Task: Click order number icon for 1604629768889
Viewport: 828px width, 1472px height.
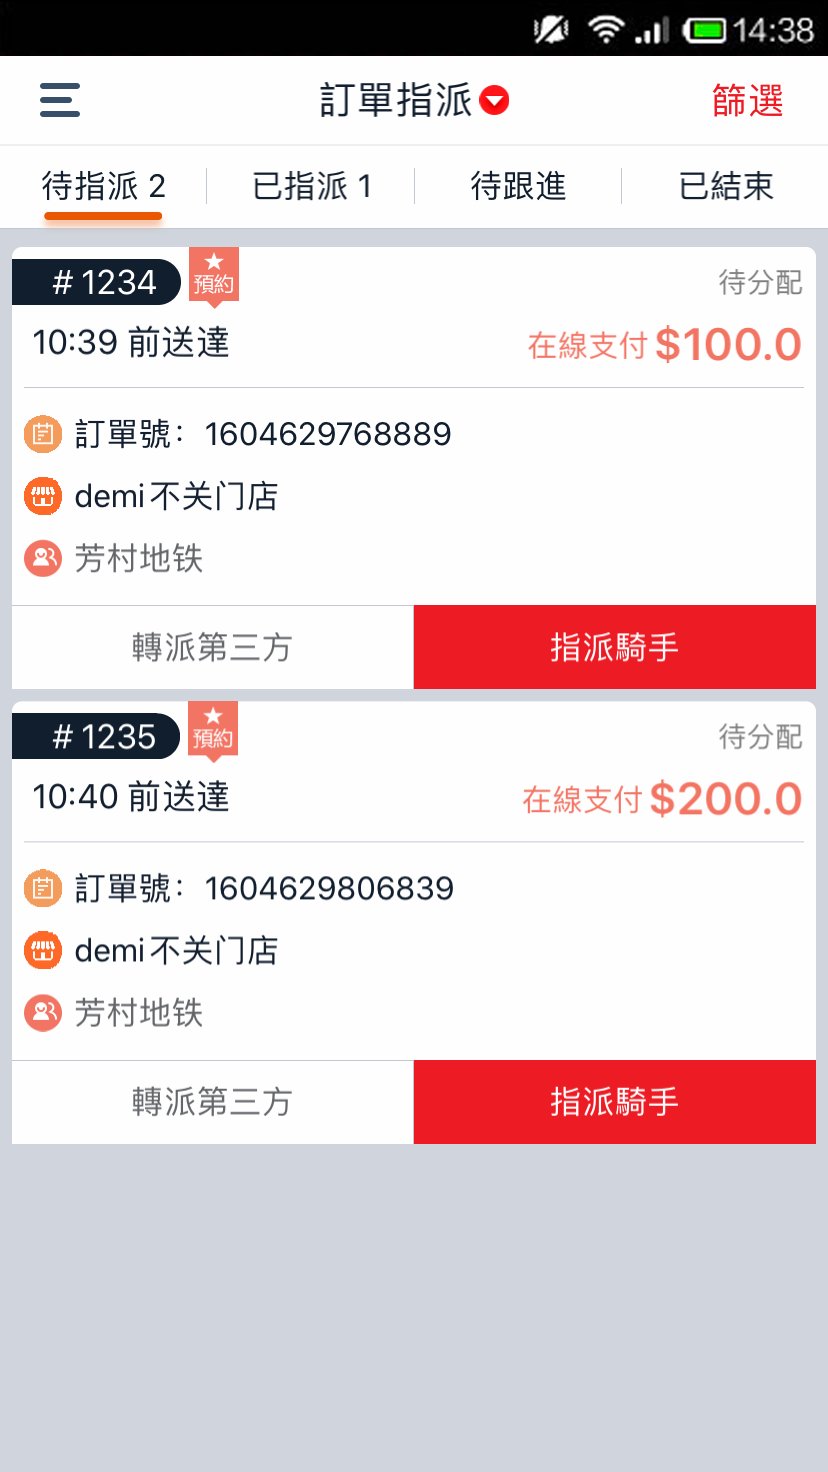Action: 43,434
